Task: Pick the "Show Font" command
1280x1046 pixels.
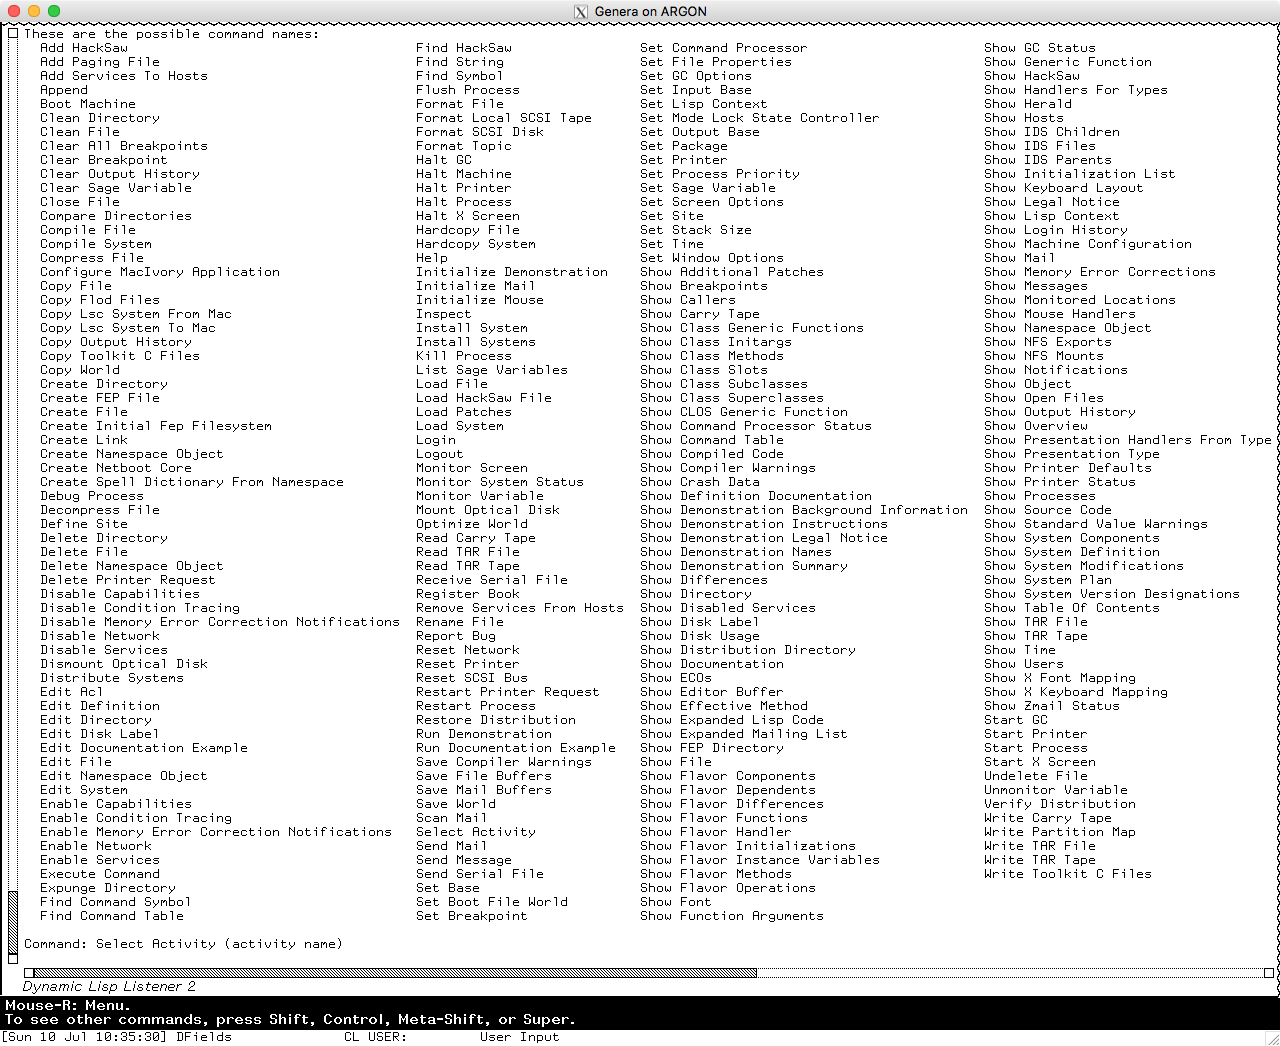Action: (x=675, y=901)
